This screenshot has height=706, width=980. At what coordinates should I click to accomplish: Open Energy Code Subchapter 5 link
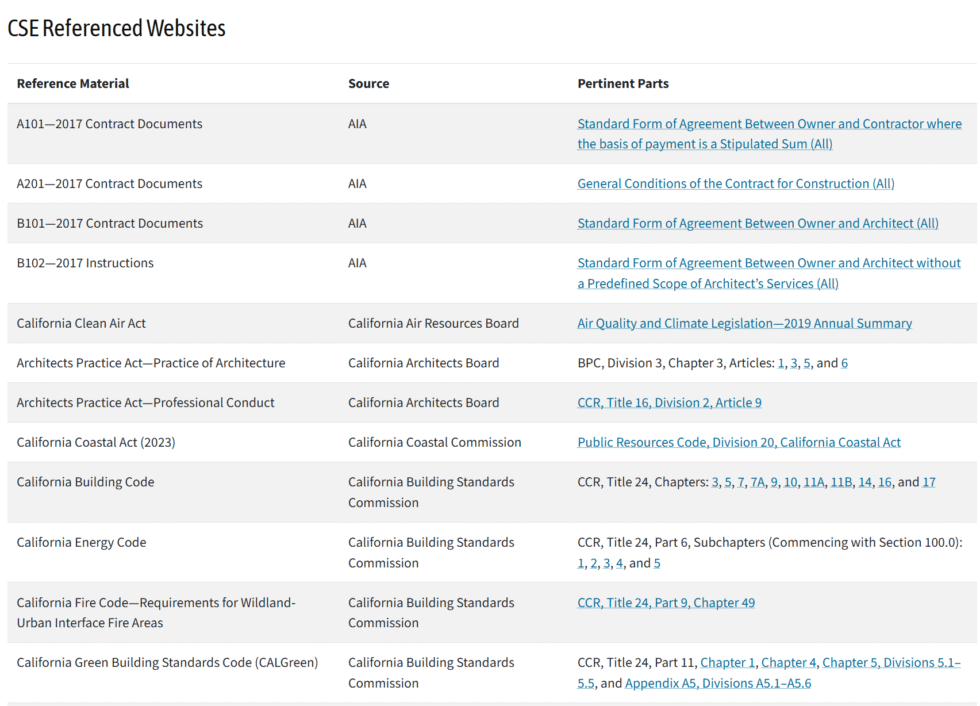click(657, 563)
